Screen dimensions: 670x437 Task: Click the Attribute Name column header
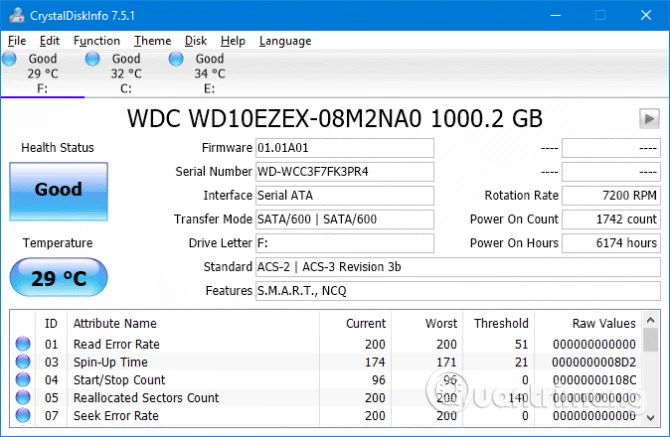click(193, 323)
